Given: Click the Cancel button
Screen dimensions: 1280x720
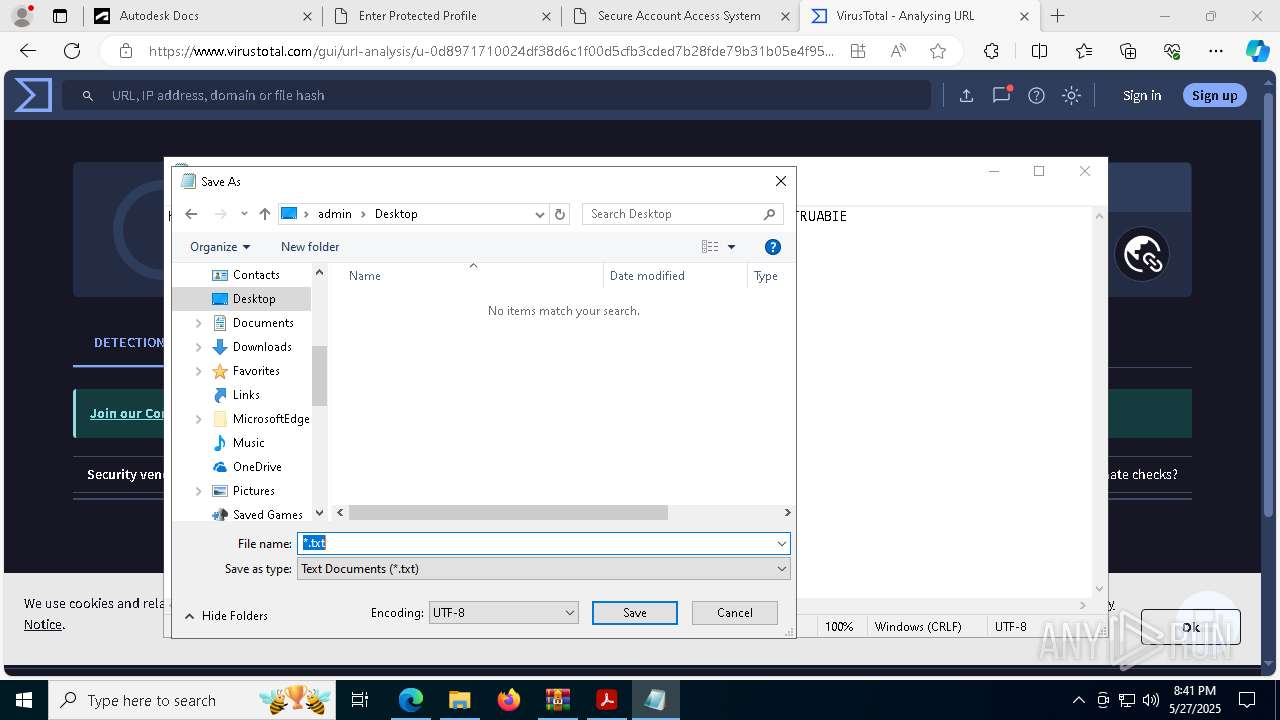Looking at the screenshot, I should (735, 613).
